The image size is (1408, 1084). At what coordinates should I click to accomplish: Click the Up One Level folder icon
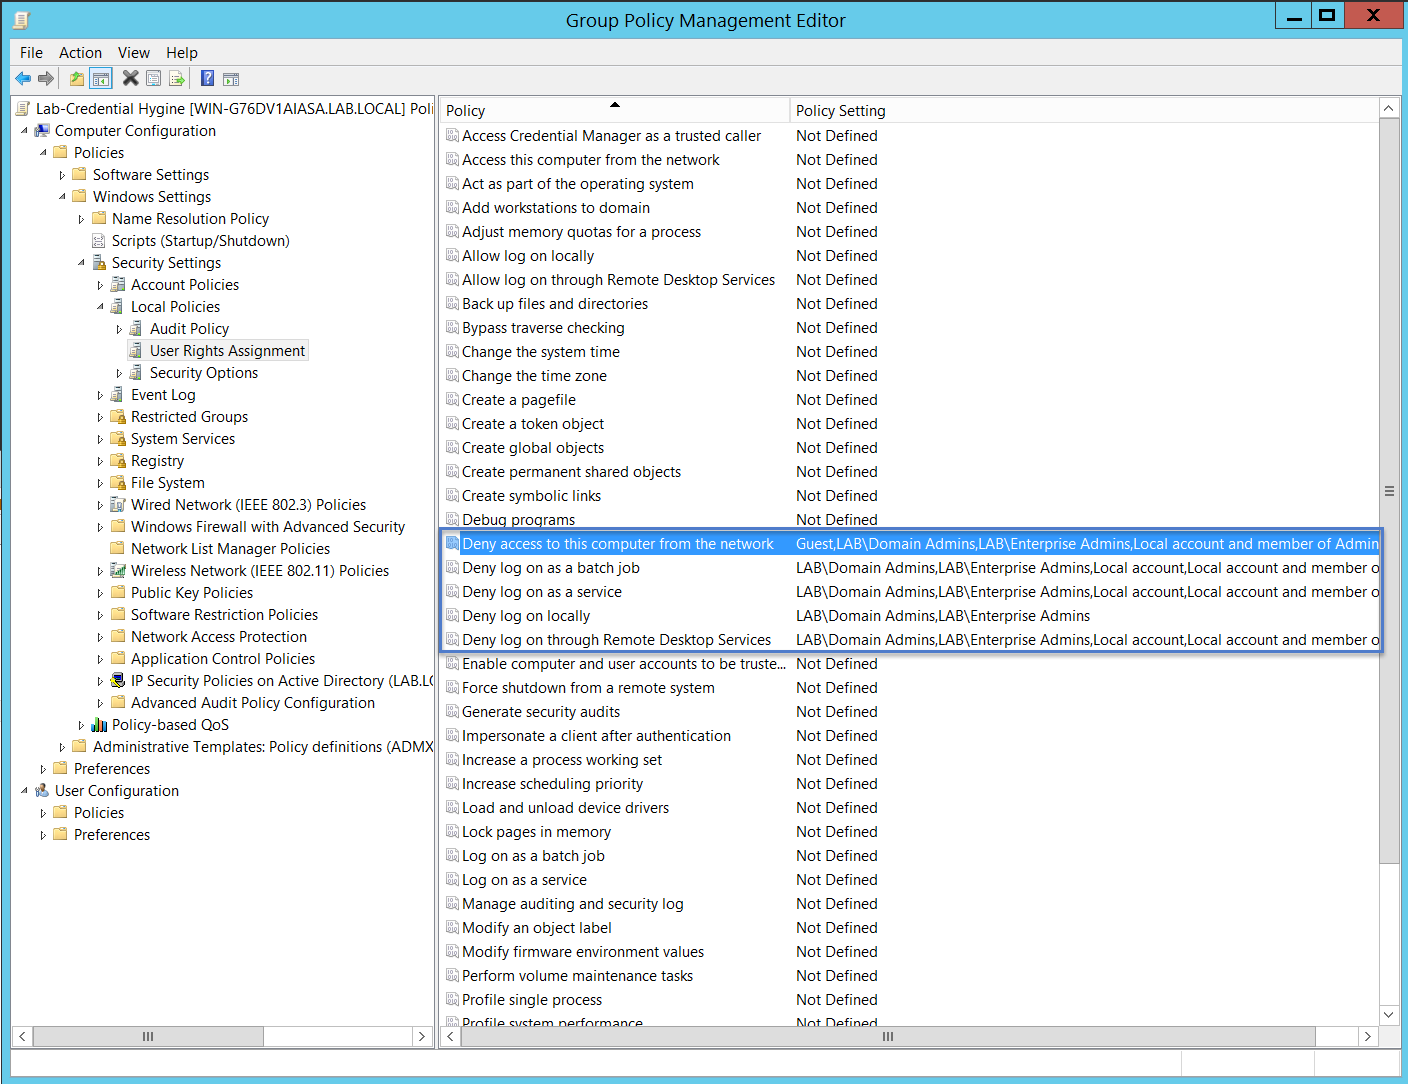[77, 79]
